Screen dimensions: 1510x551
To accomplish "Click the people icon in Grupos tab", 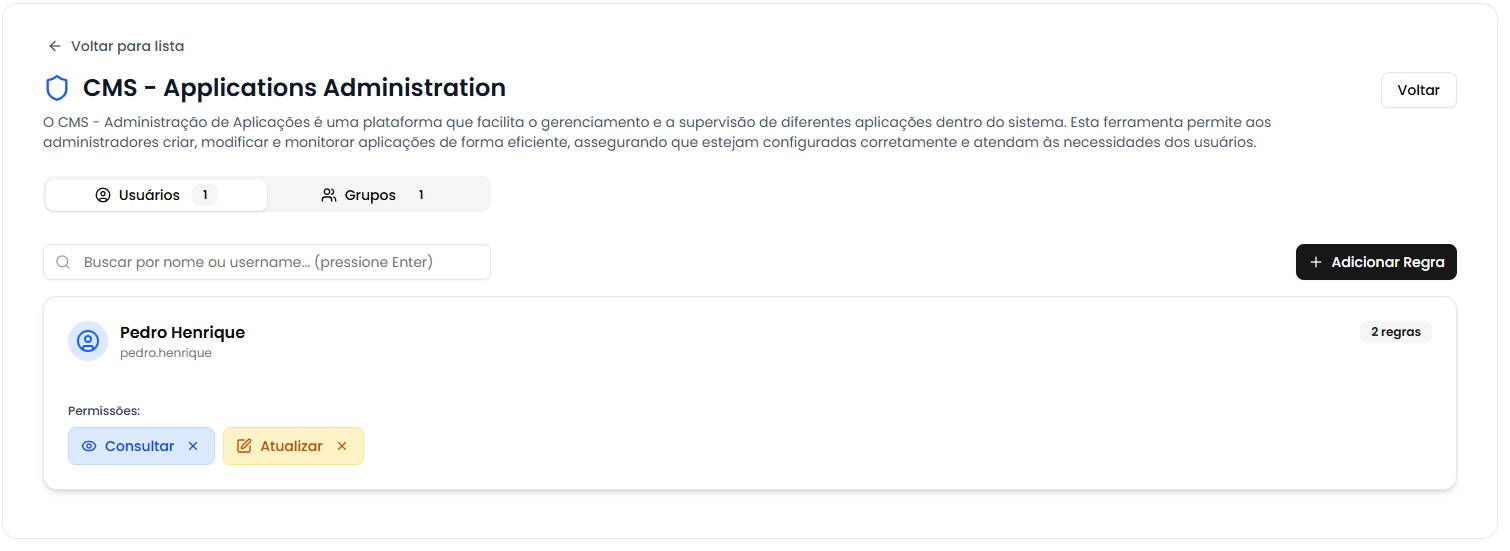I will [x=329, y=195].
